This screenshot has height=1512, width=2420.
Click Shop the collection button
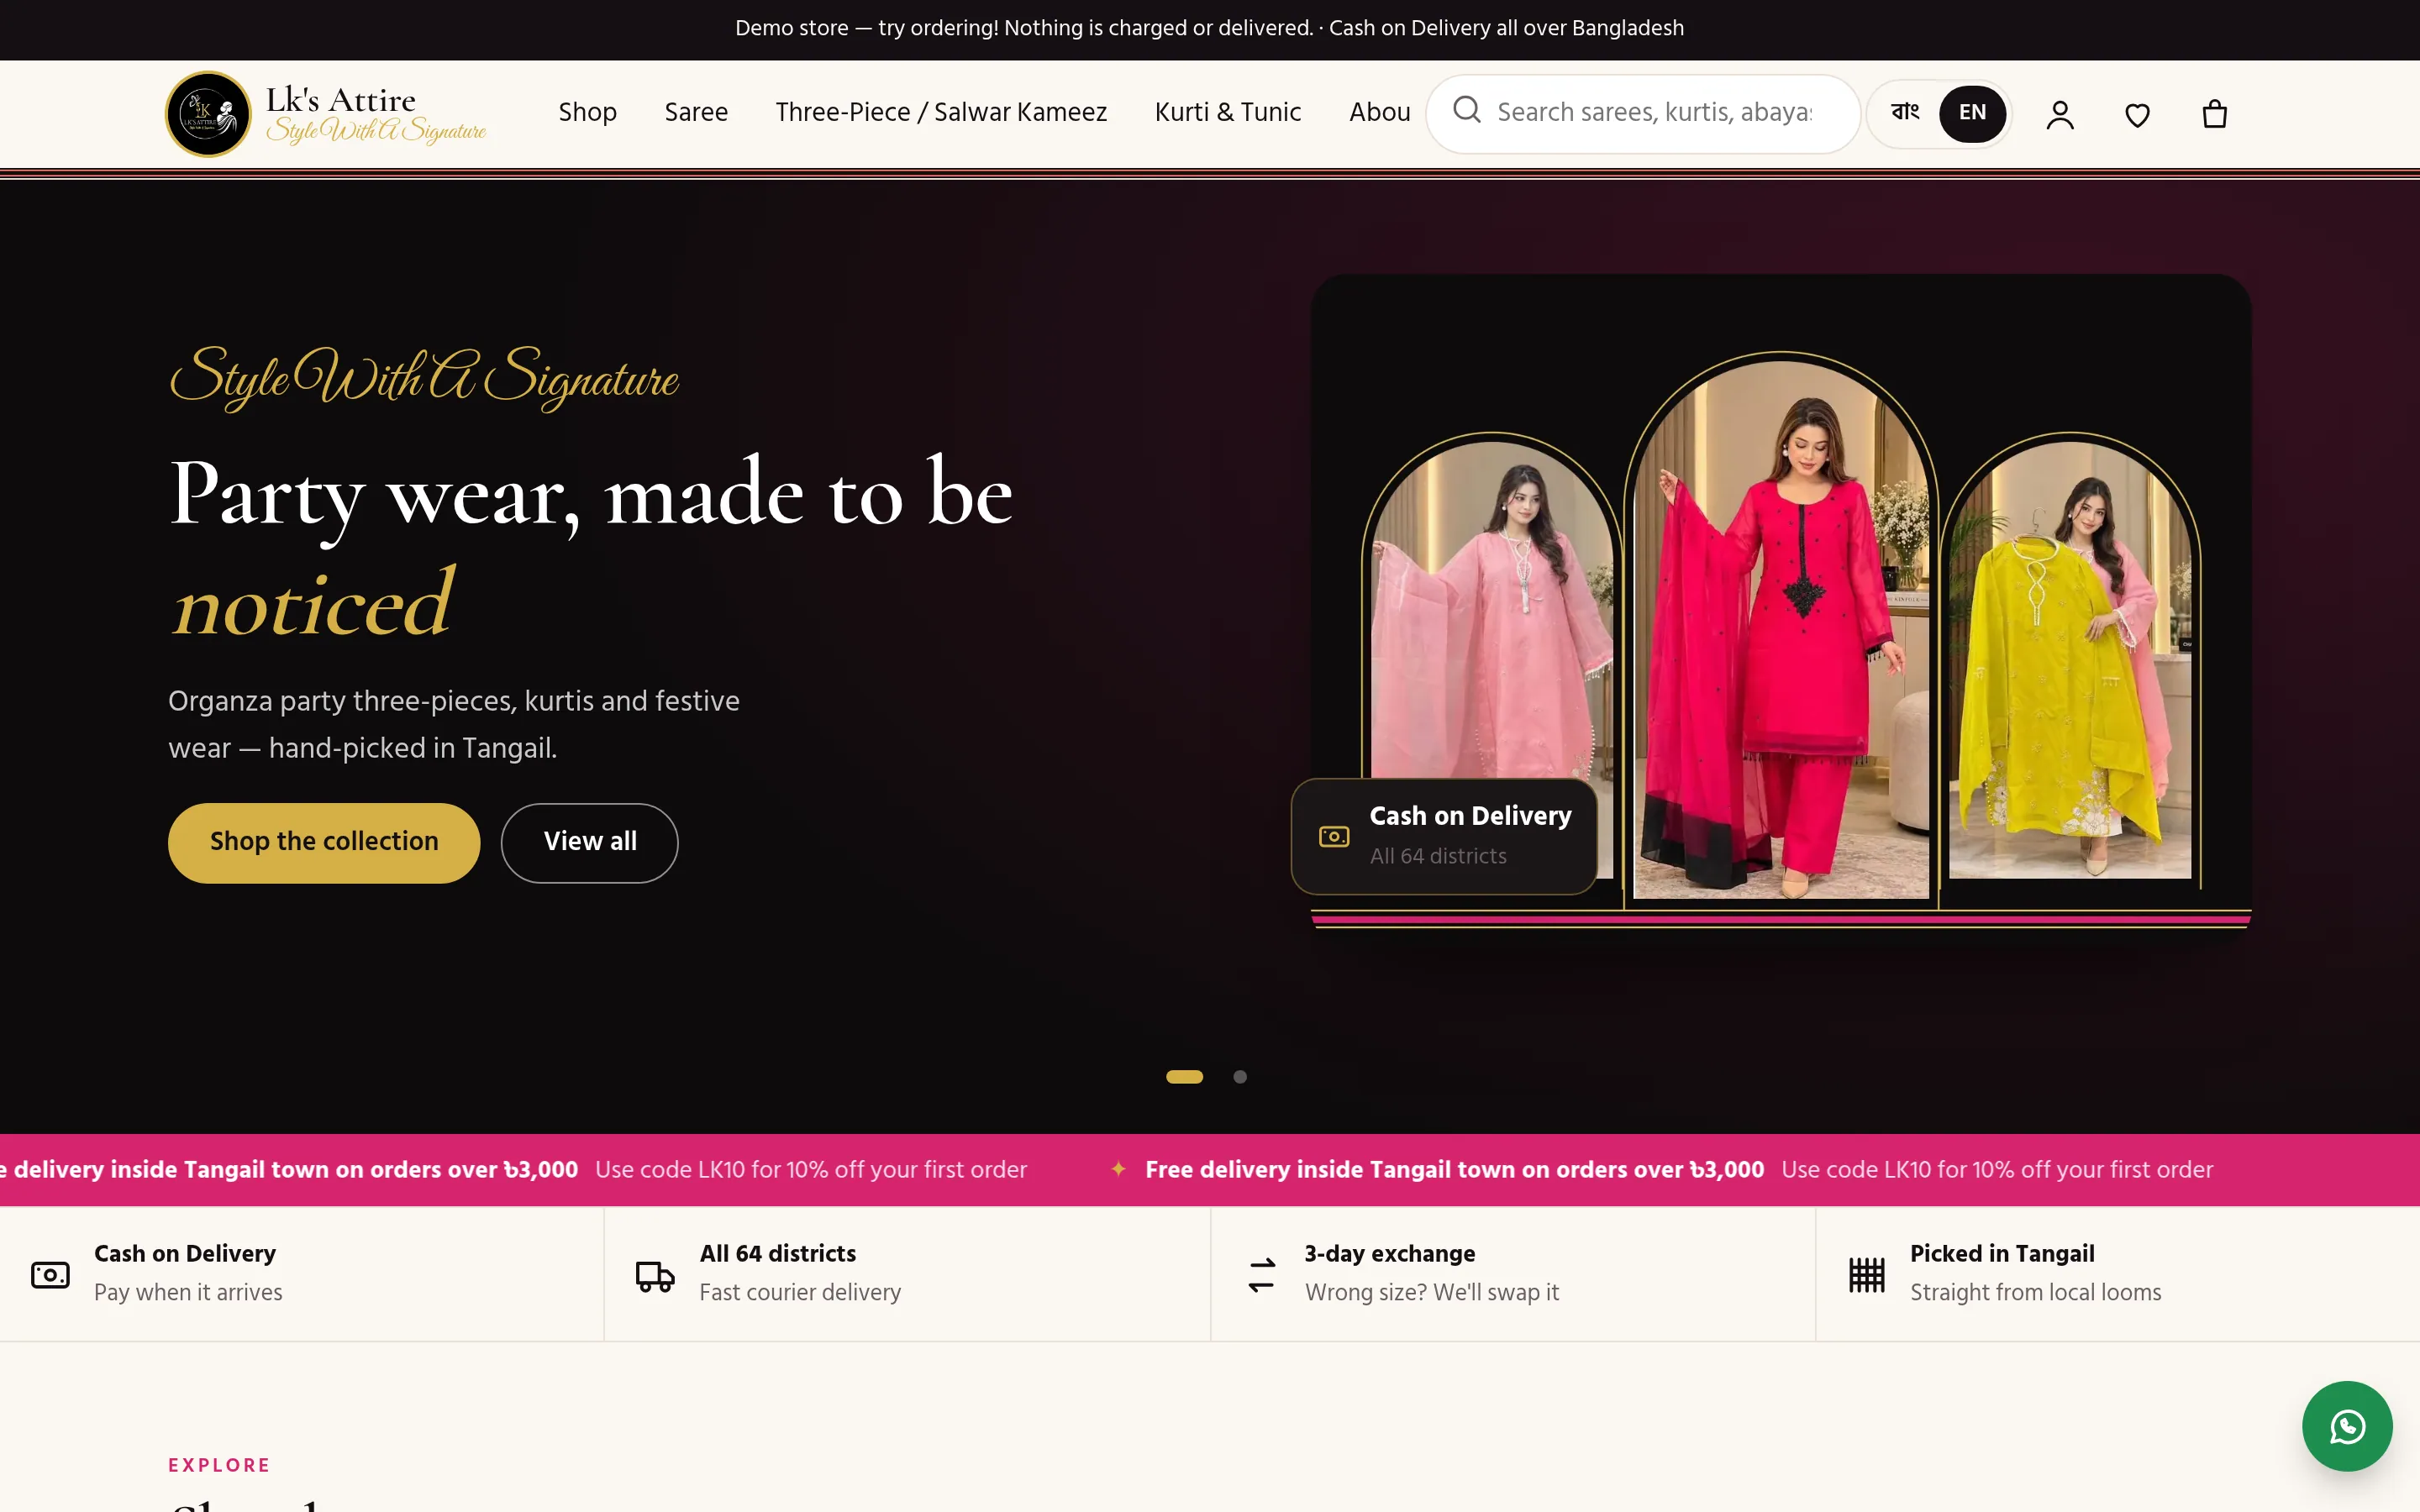(x=324, y=842)
